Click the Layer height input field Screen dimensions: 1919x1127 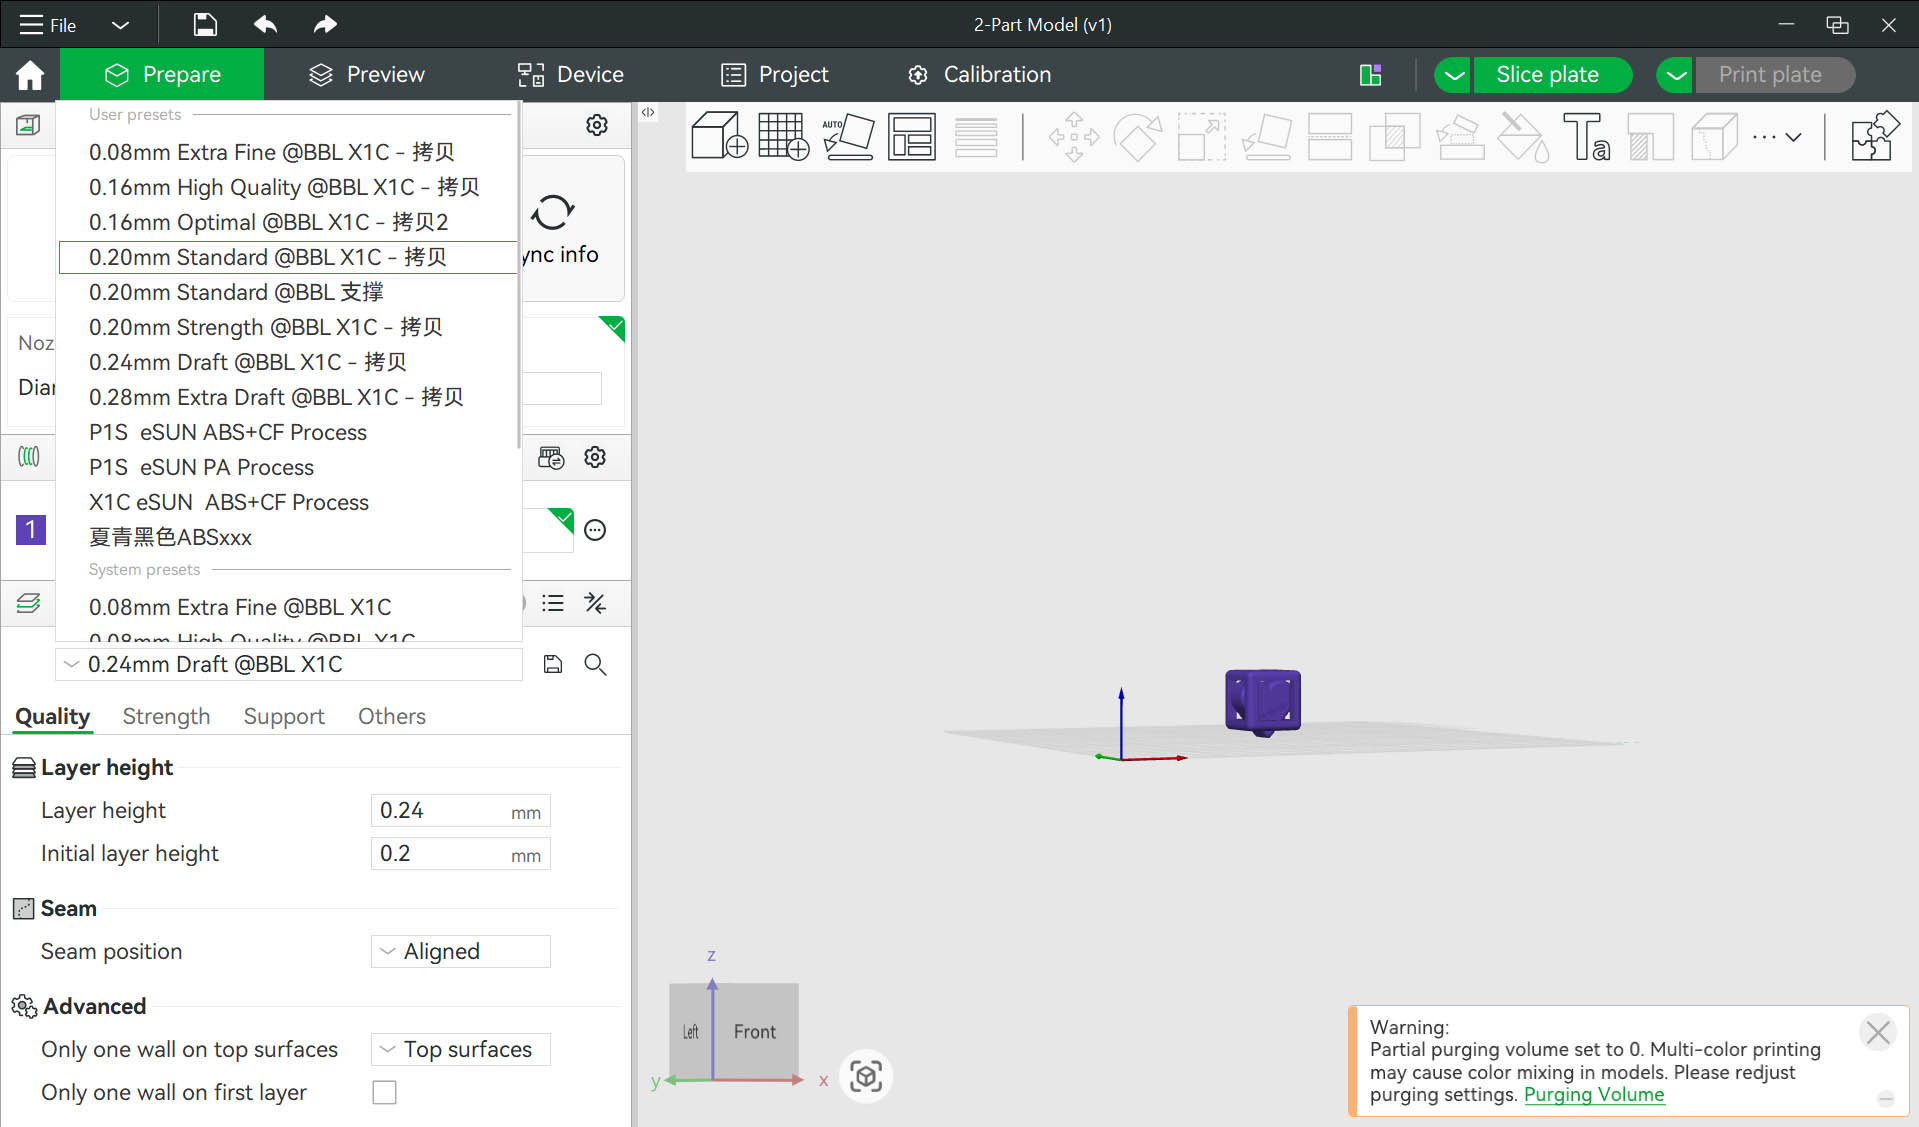[x=460, y=810]
